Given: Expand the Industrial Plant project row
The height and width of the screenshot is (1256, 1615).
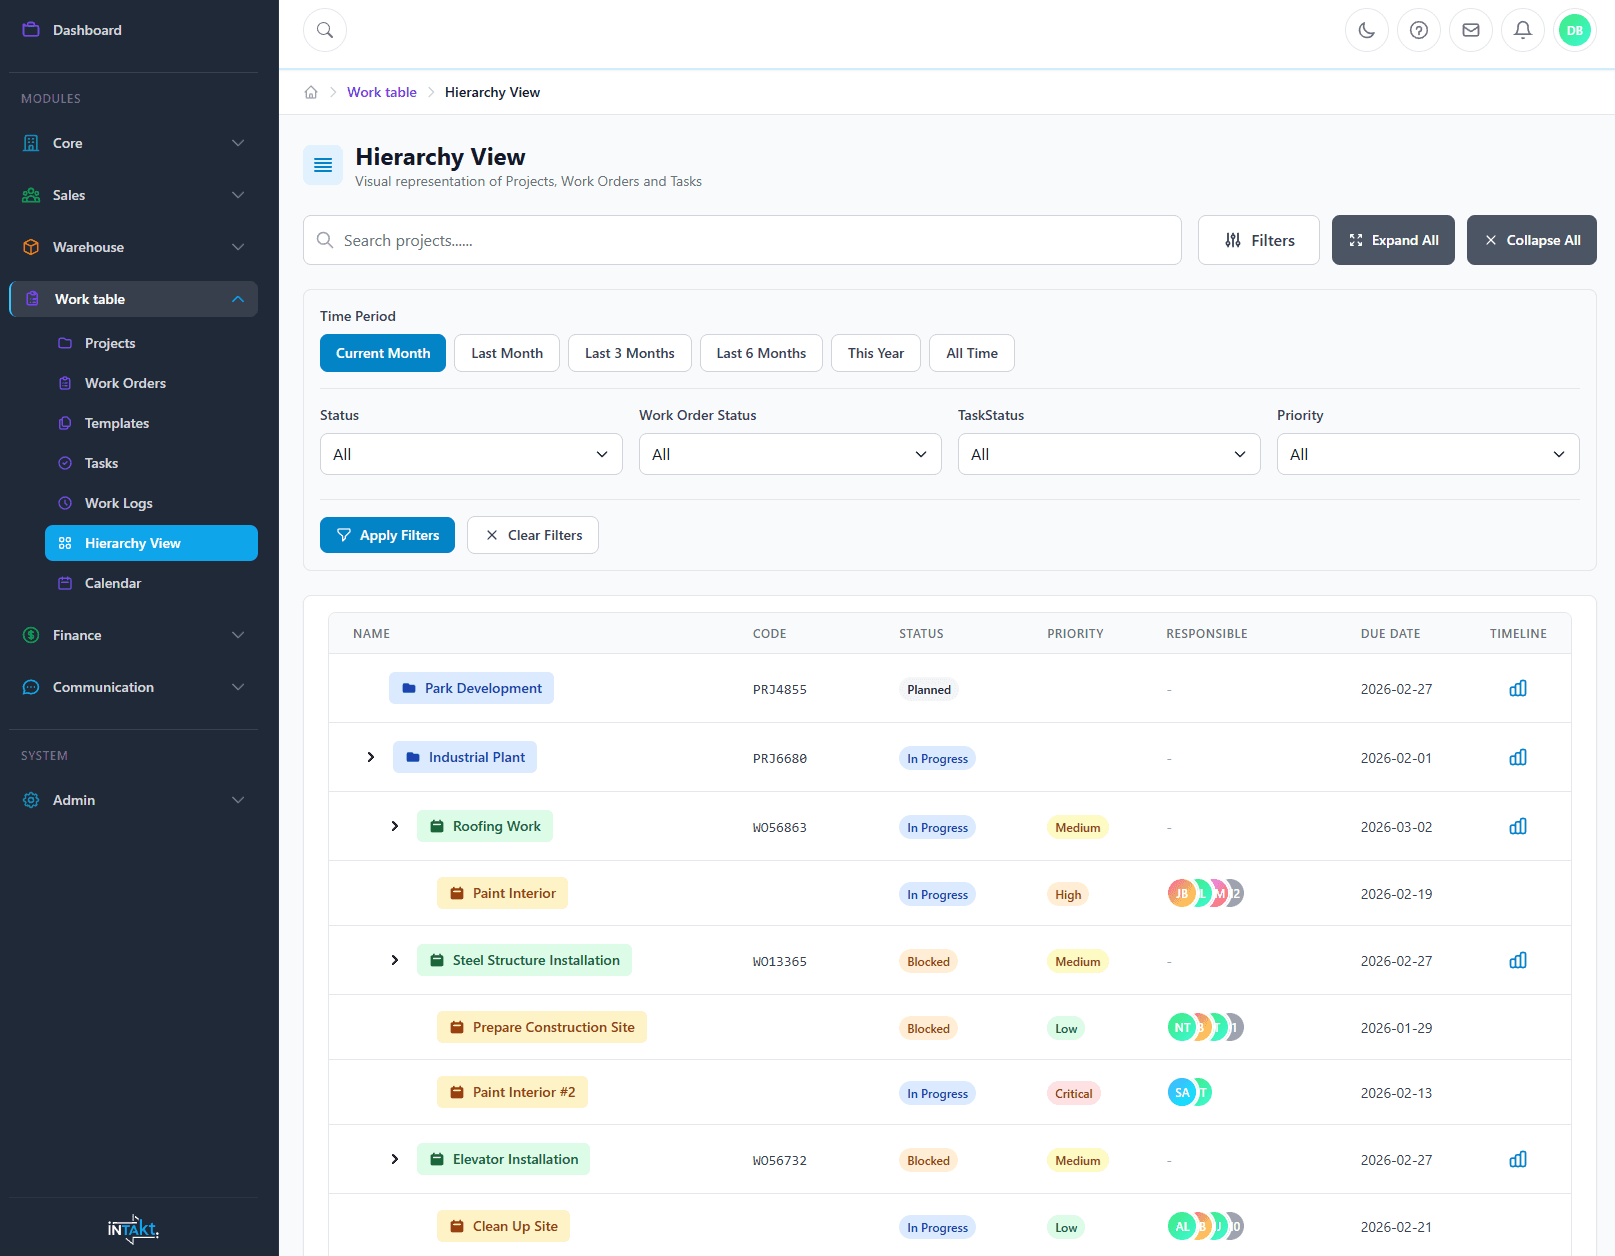Looking at the screenshot, I should pyautogui.click(x=371, y=757).
